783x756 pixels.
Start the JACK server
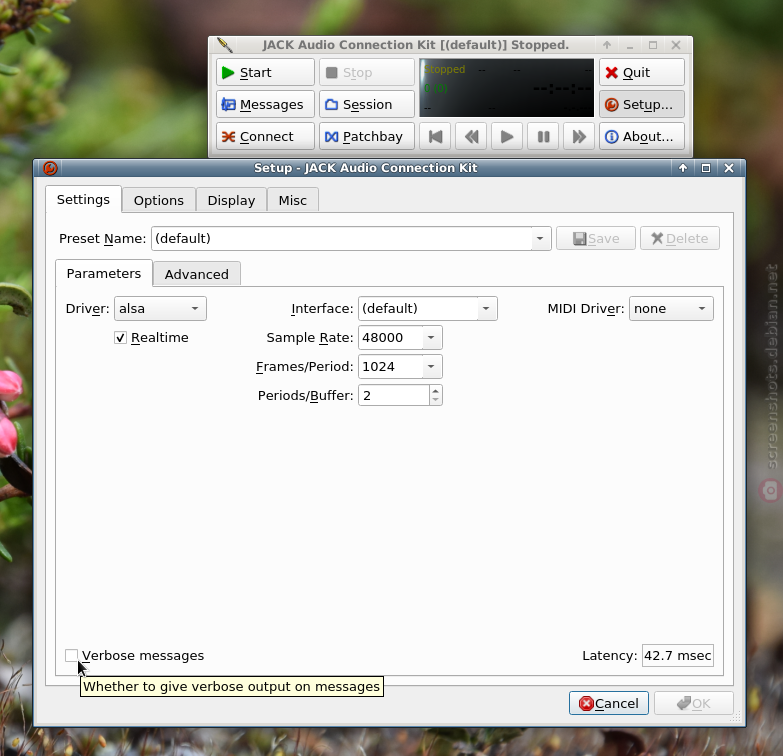tap(265, 72)
